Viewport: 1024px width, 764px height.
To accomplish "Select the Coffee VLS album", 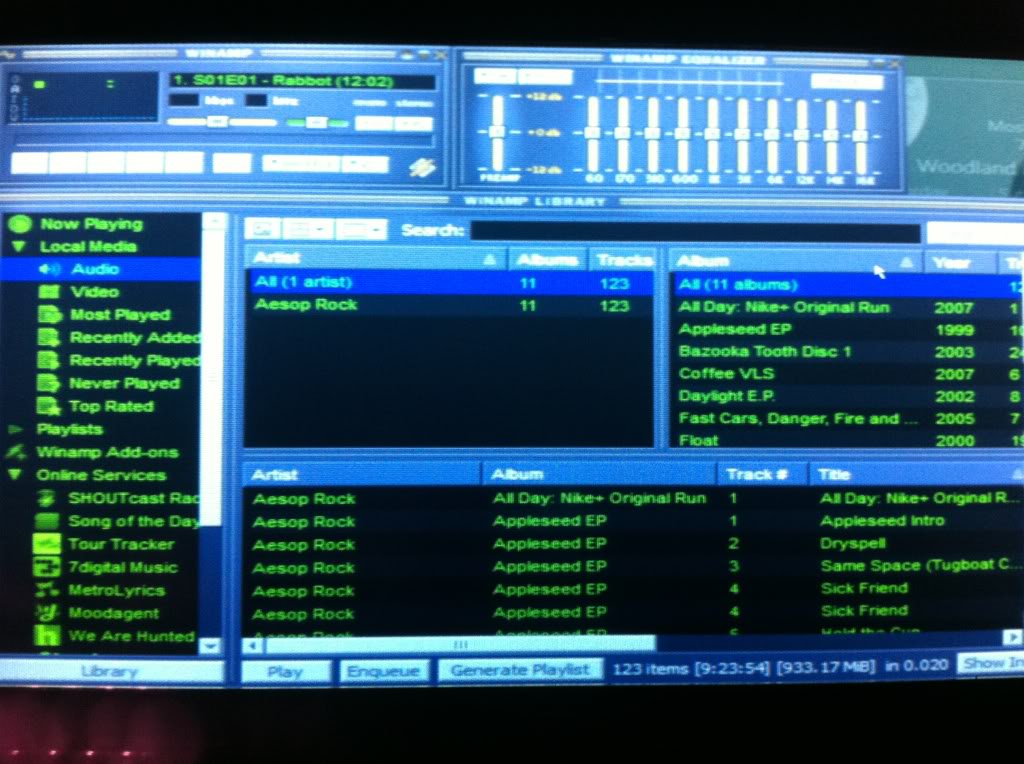I will tap(848, 374).
